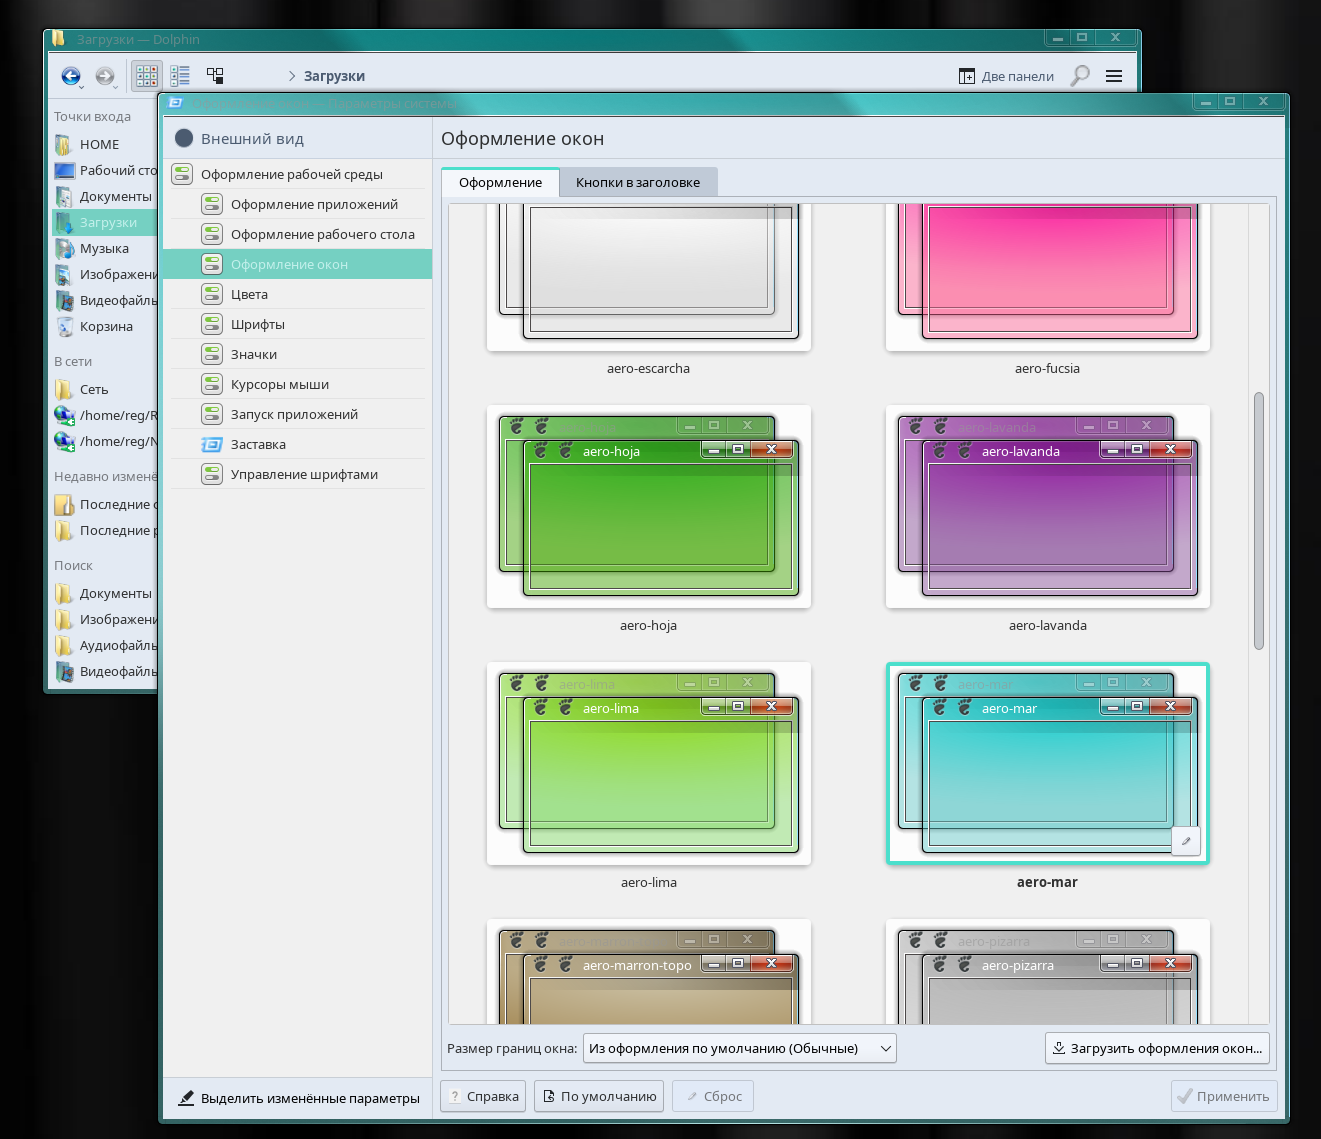This screenshot has width=1321, height=1139.
Task: Select the aero-hoja green theme thumbnail
Action: click(648, 507)
